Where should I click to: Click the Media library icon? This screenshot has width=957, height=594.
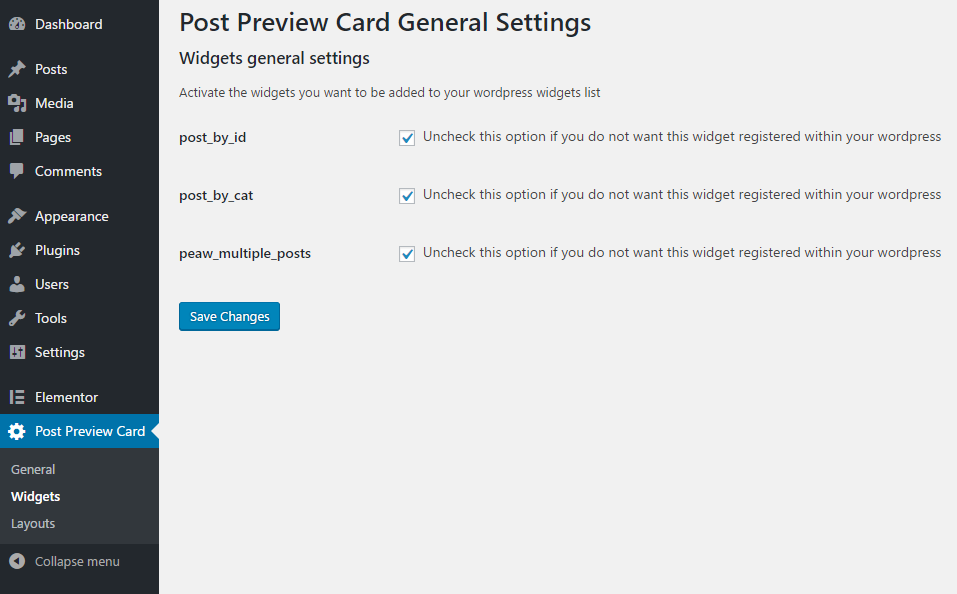point(17,103)
